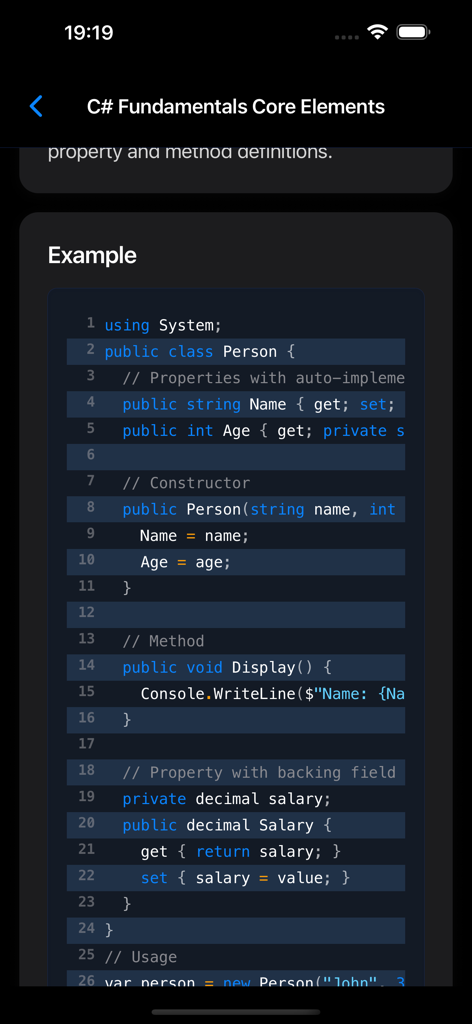The height and width of the screenshot is (1024, 472).
Task: Tap the blue back chevron
Action: click(37, 106)
